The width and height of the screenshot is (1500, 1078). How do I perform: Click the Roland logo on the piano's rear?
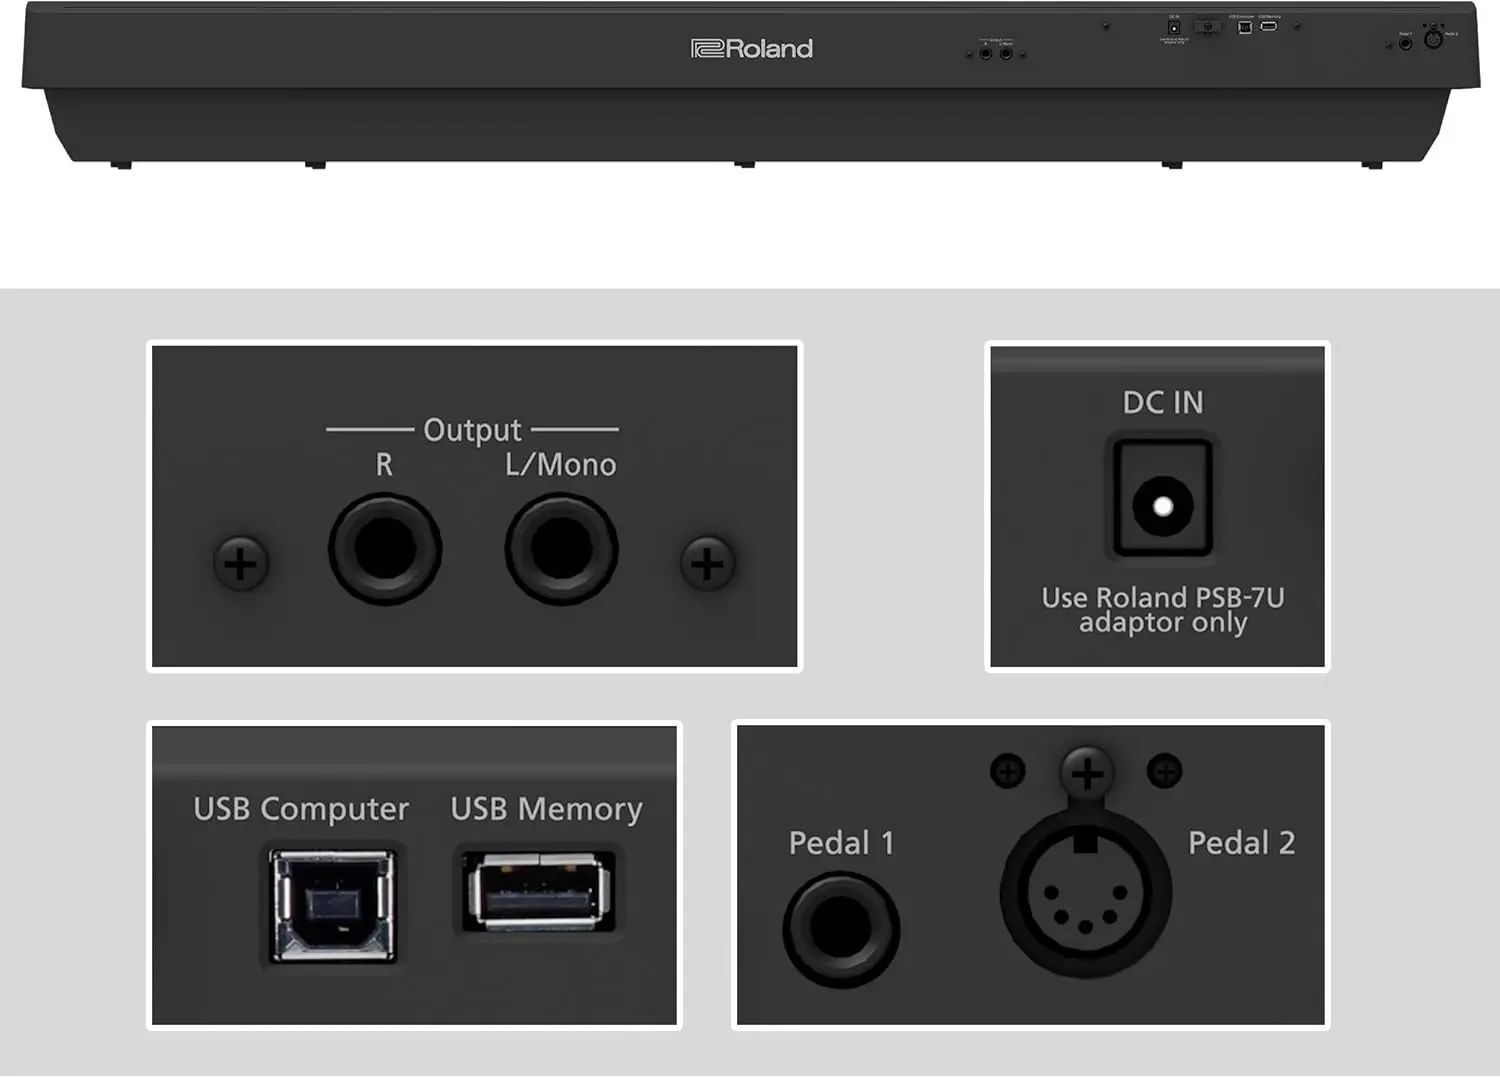(x=752, y=49)
